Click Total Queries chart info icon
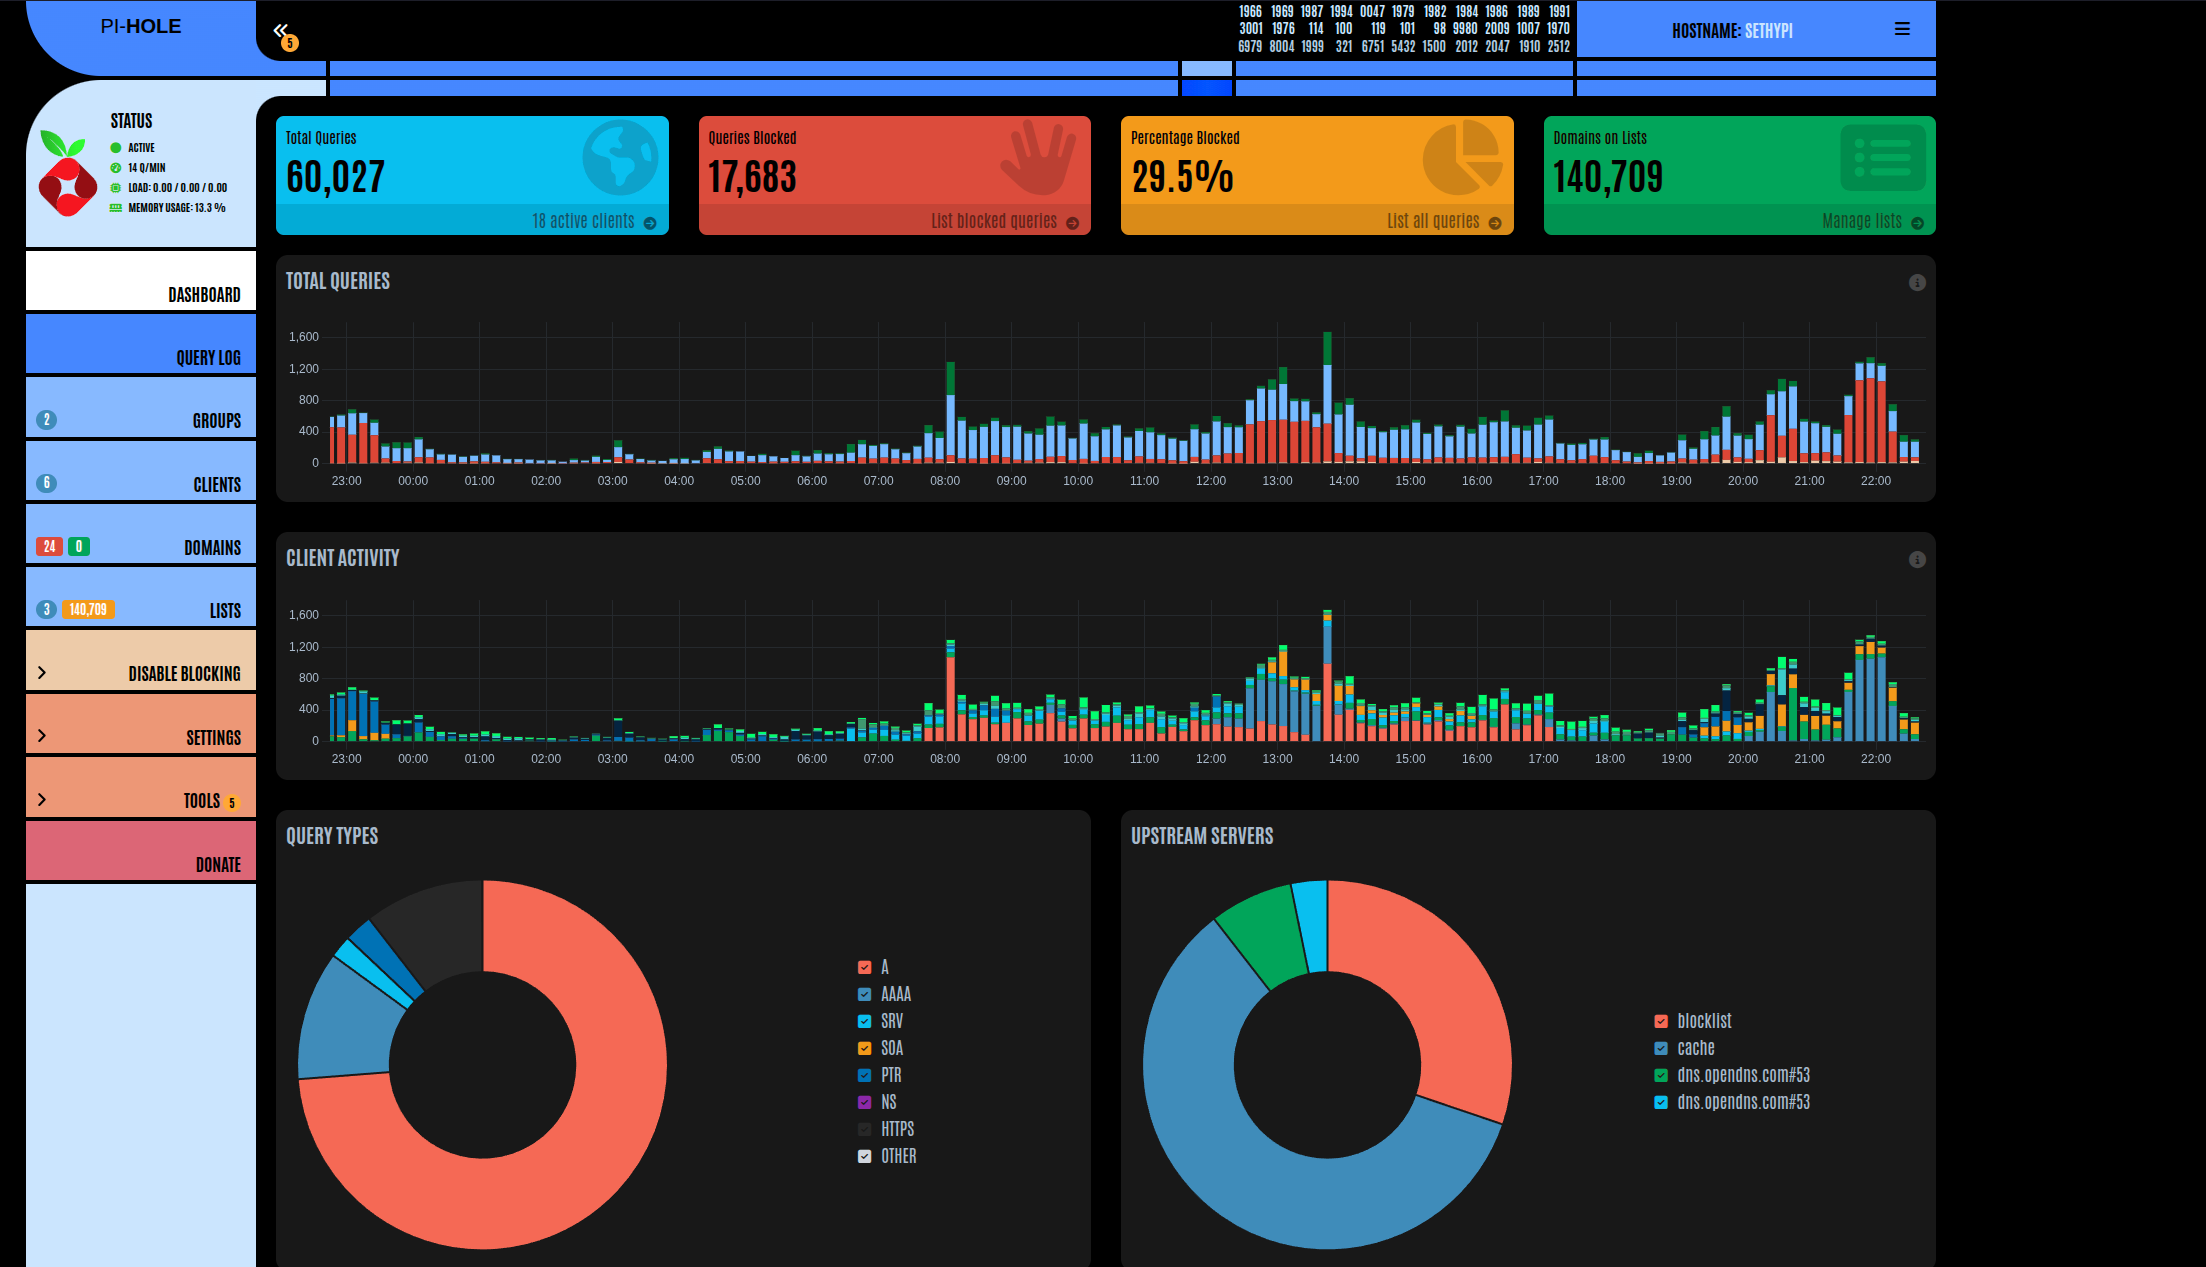Image resolution: width=2206 pixels, height=1267 pixels. click(x=1916, y=283)
